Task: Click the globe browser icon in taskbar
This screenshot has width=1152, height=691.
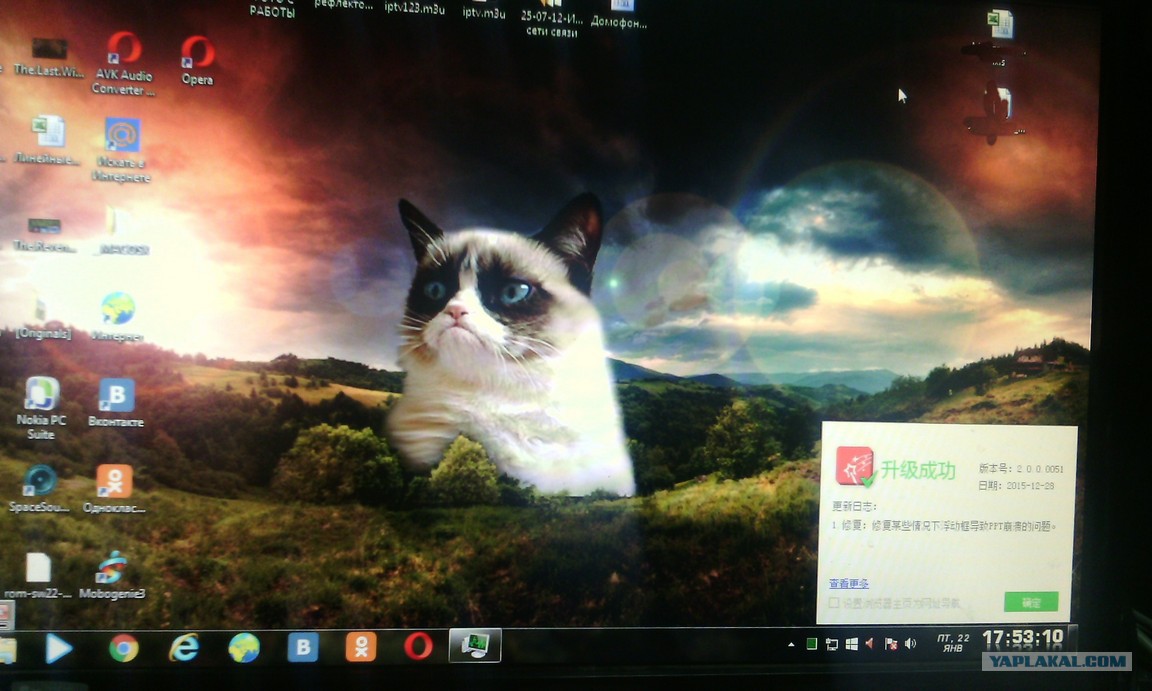Action: point(244,648)
